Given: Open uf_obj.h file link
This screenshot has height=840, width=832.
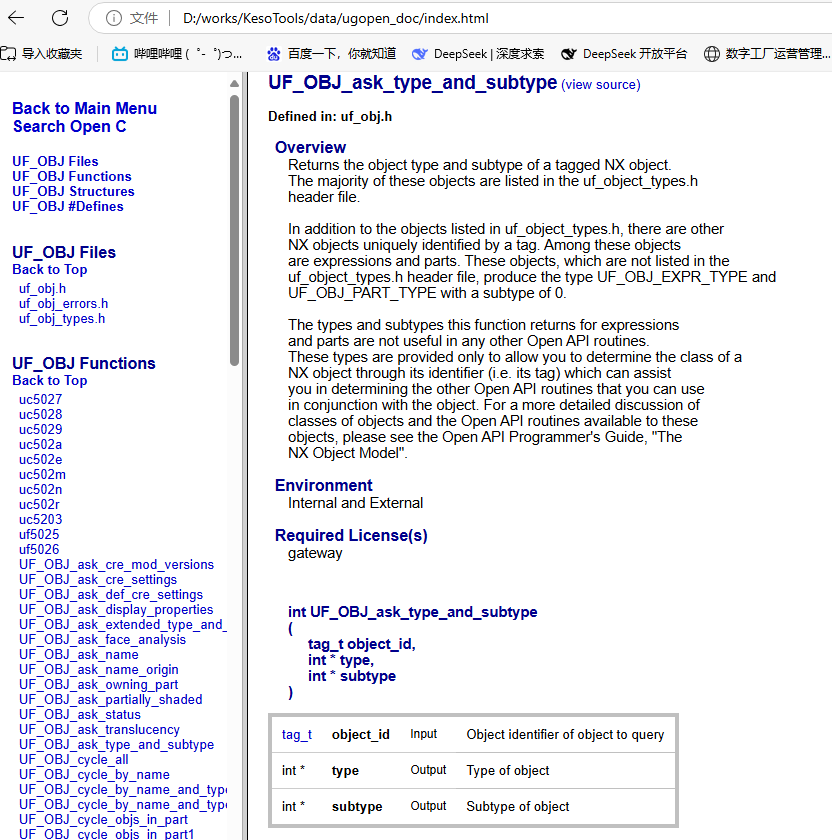Looking at the screenshot, I should pyautogui.click(x=42, y=289).
